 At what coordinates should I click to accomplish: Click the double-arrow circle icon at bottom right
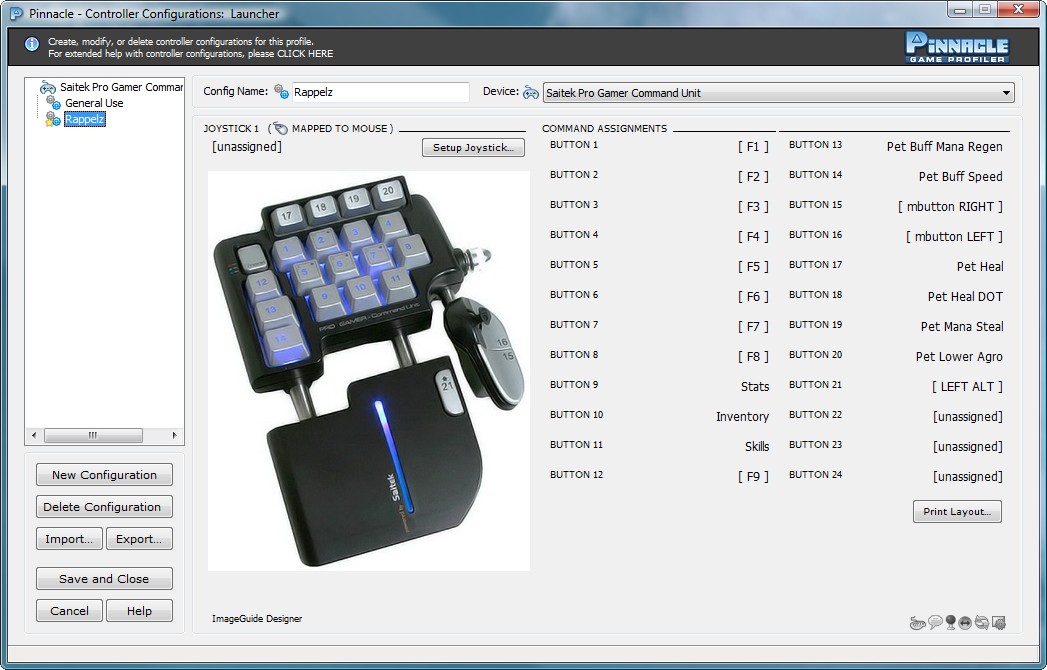[x=965, y=623]
